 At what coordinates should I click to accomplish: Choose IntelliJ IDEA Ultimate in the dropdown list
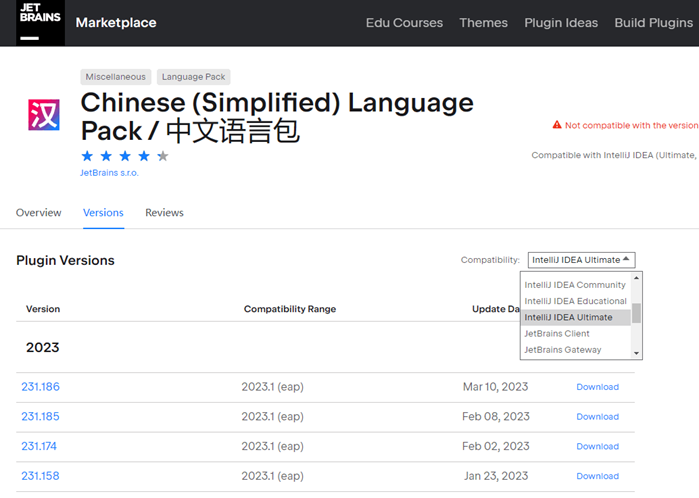pyautogui.click(x=575, y=317)
